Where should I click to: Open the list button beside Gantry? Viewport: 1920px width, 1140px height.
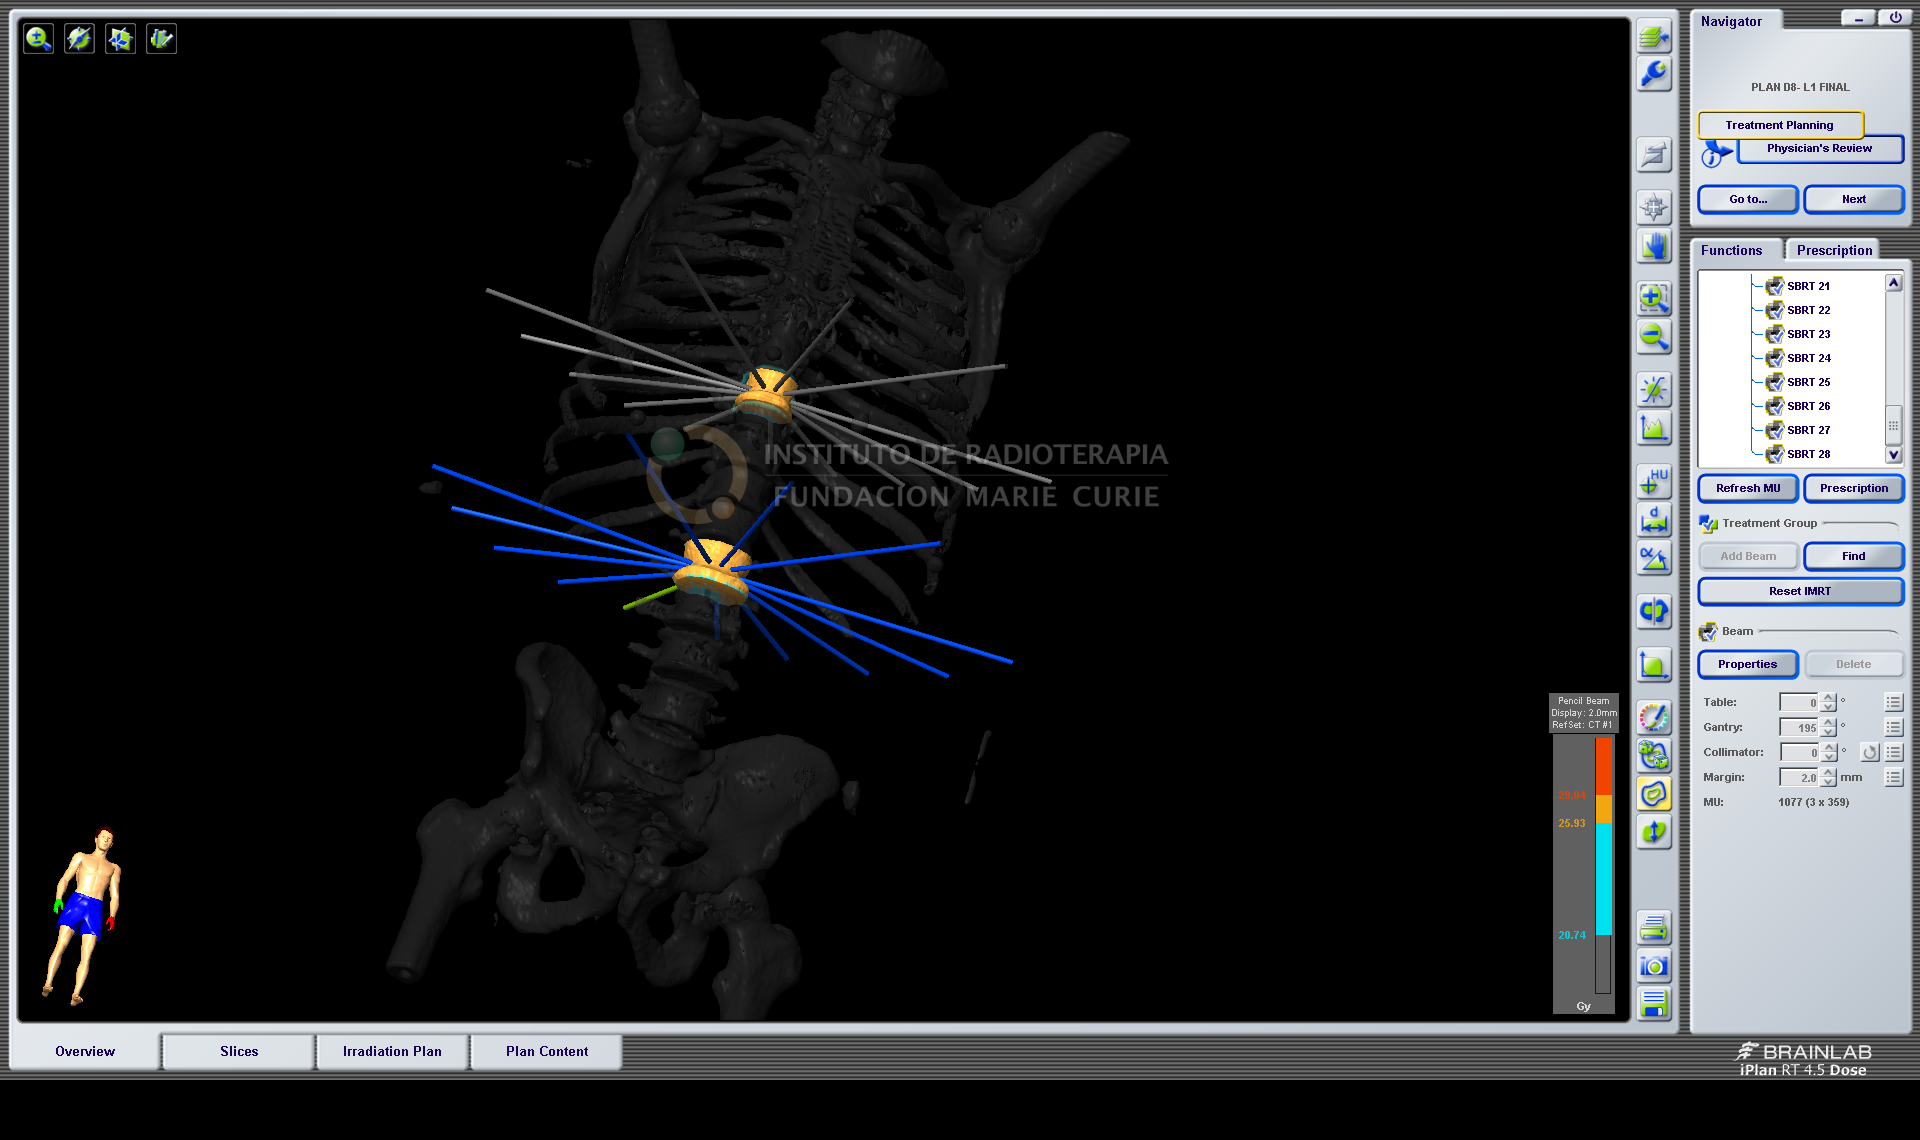[x=1893, y=727]
